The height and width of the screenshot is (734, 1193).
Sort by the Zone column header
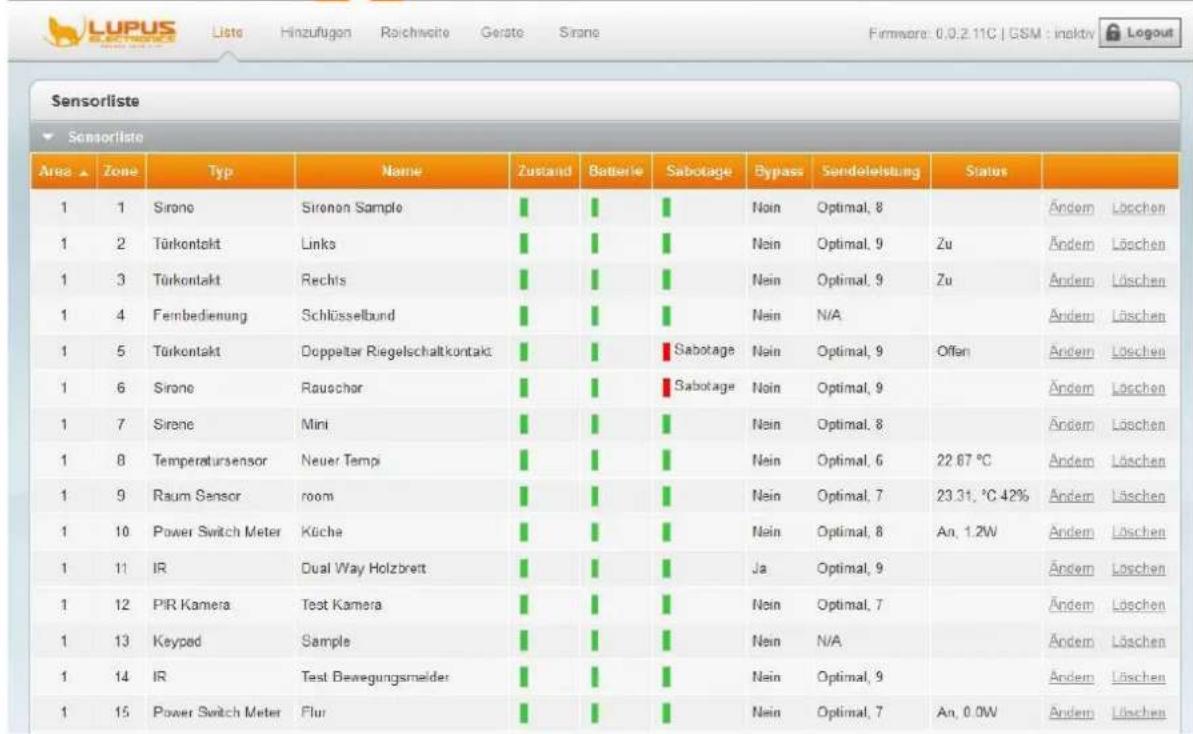click(x=121, y=171)
